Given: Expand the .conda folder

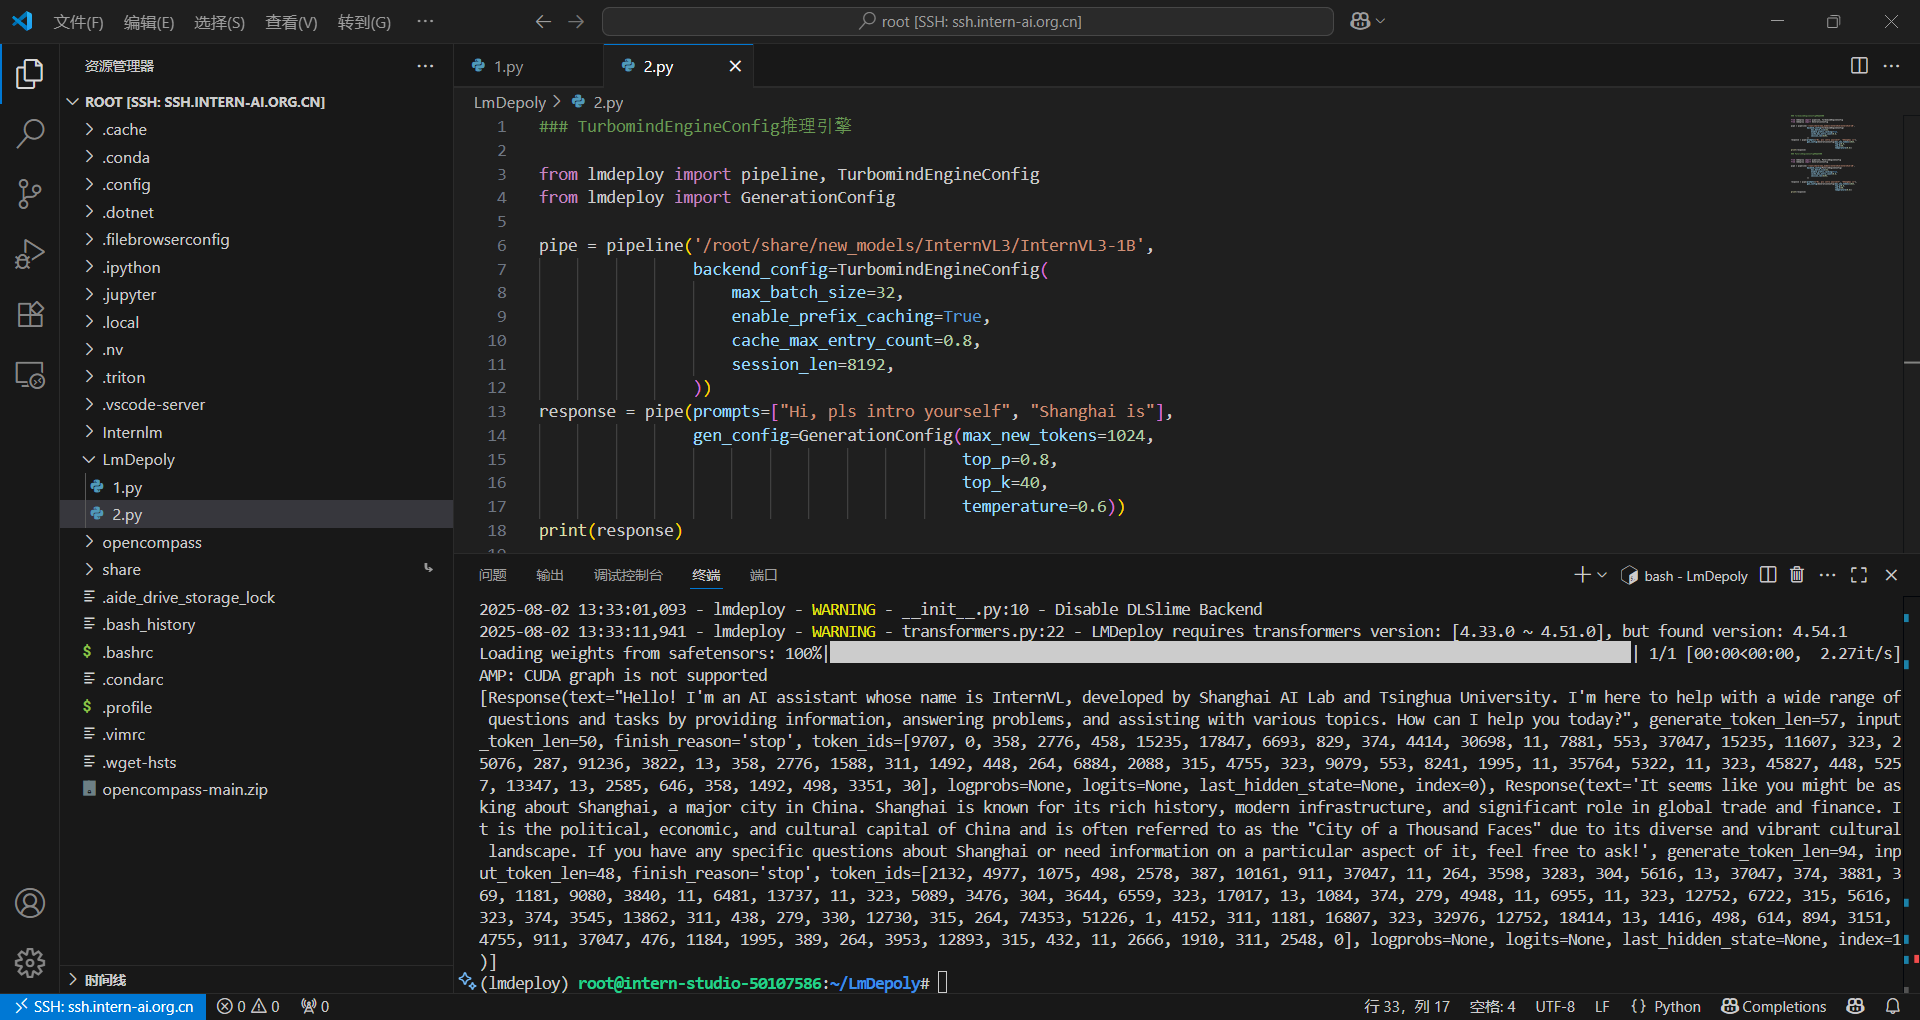Looking at the screenshot, I should click(x=257, y=157).
